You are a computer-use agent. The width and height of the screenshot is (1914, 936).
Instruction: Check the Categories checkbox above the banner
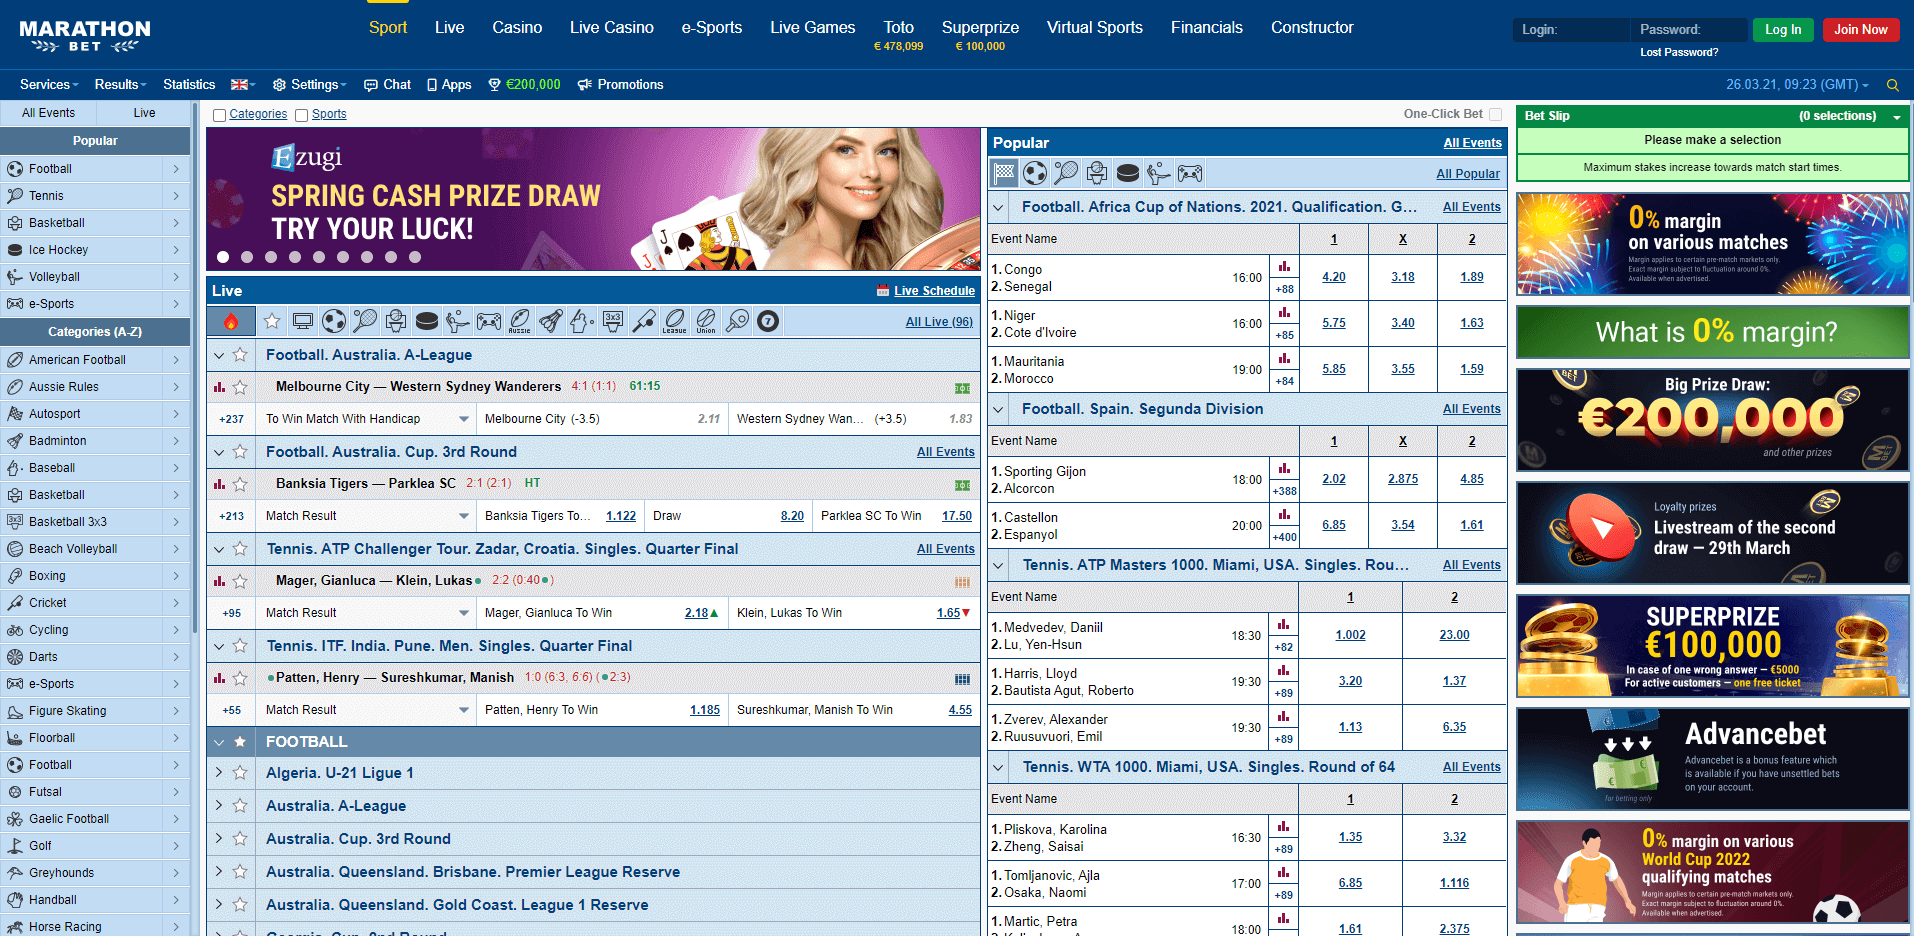(219, 114)
